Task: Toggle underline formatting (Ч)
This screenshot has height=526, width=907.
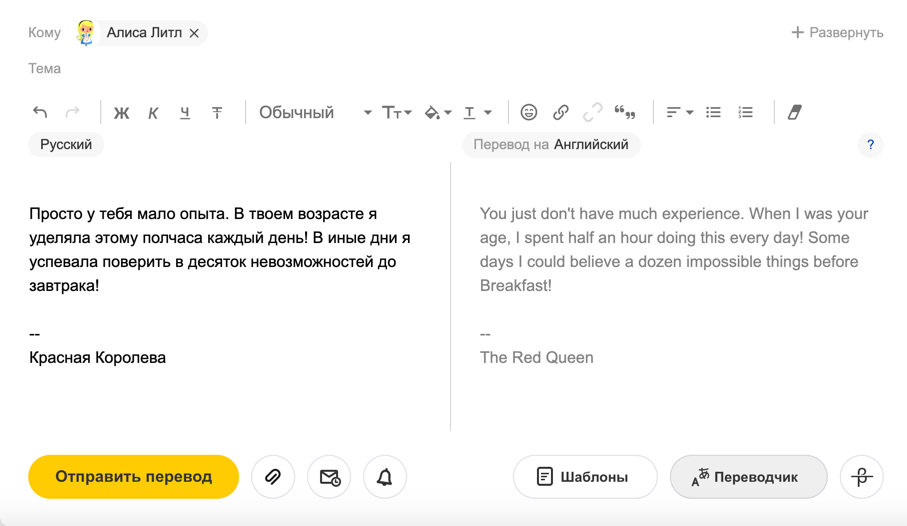Action: coord(185,113)
